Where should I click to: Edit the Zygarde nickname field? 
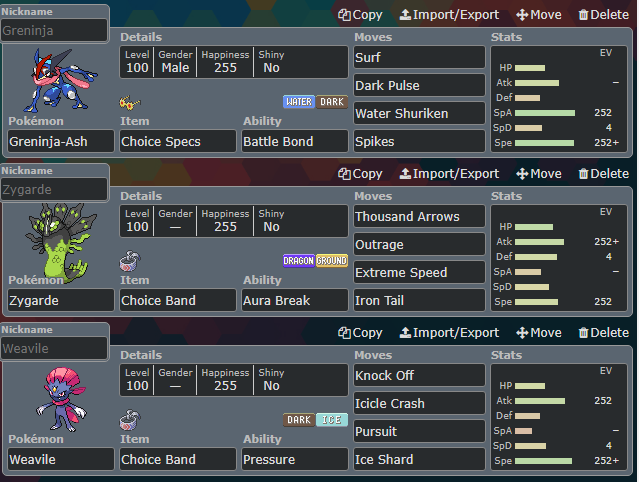click(54, 189)
